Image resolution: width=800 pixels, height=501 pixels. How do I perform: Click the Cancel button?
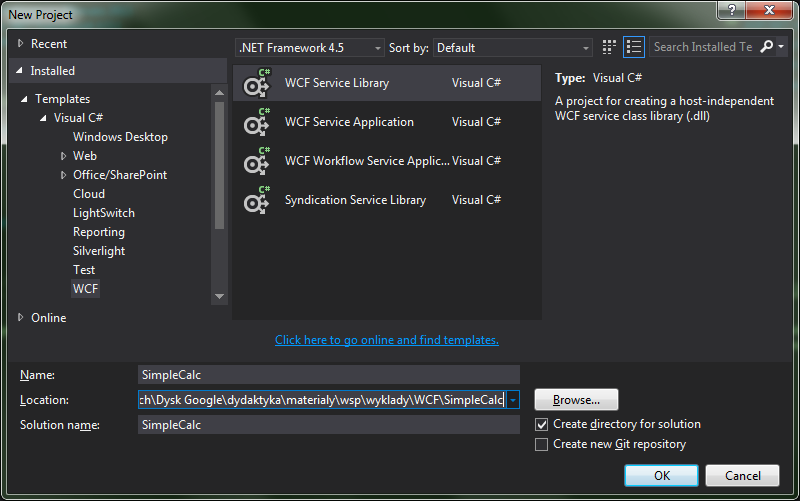coord(742,475)
